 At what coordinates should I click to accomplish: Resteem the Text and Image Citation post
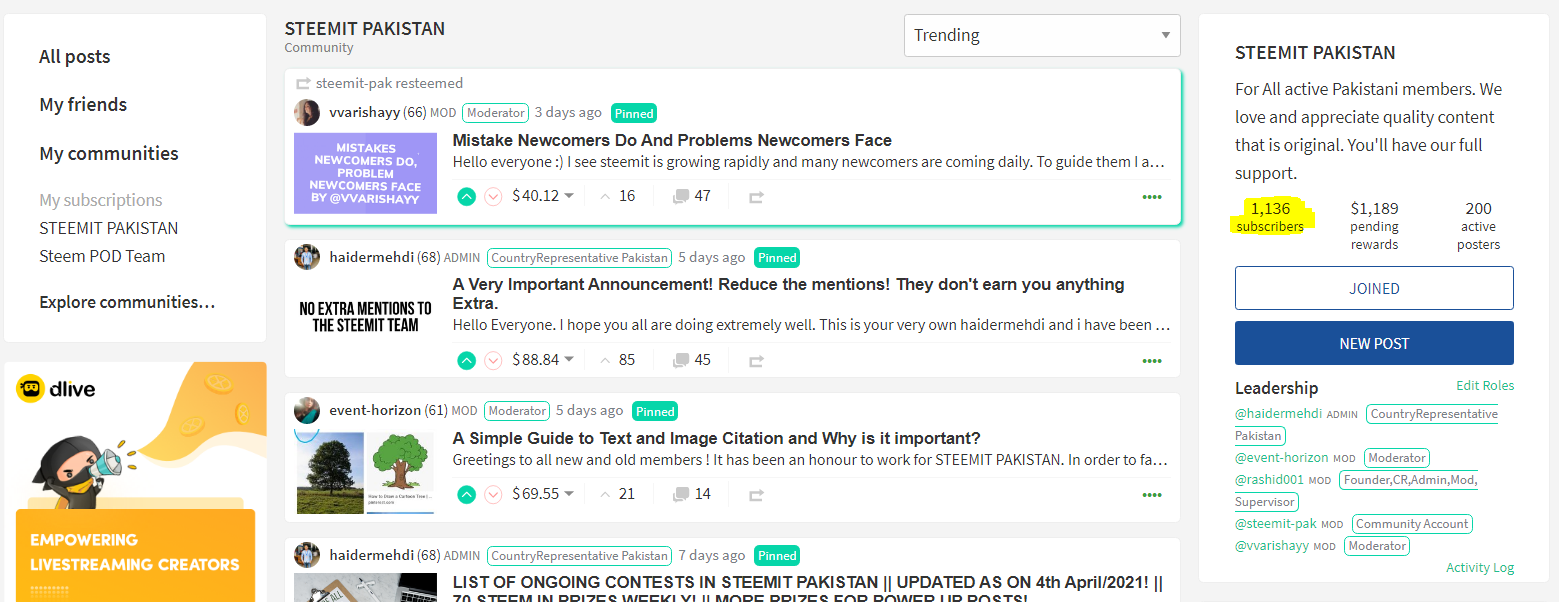[x=756, y=495]
